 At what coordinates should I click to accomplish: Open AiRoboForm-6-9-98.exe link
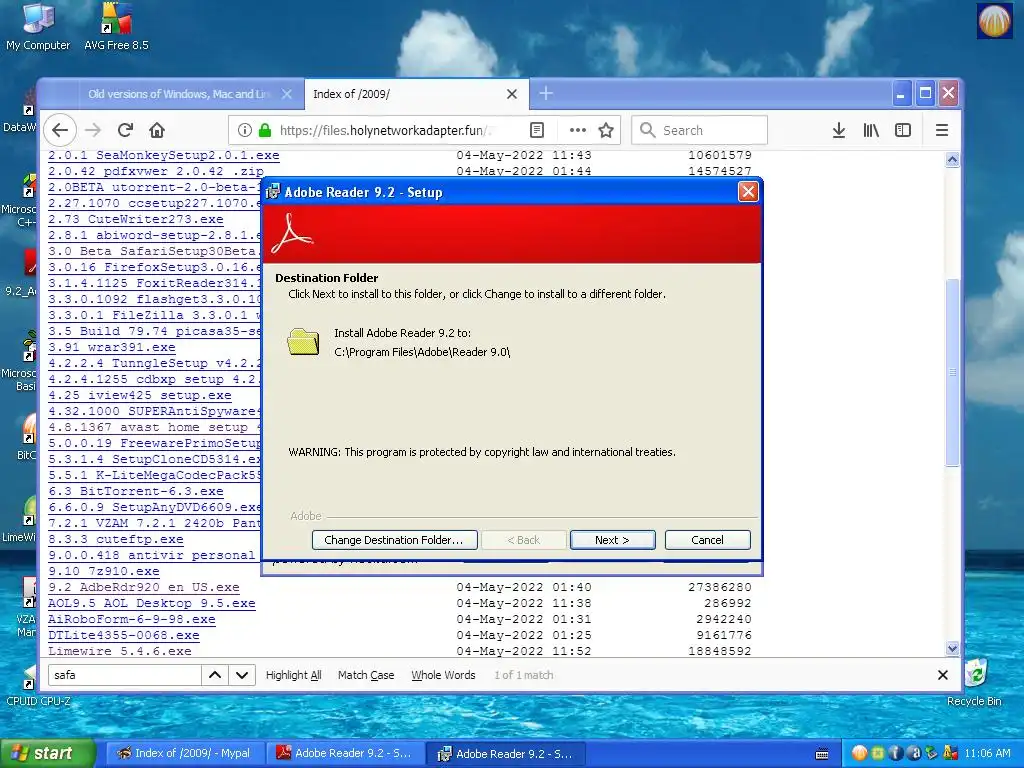point(131,619)
